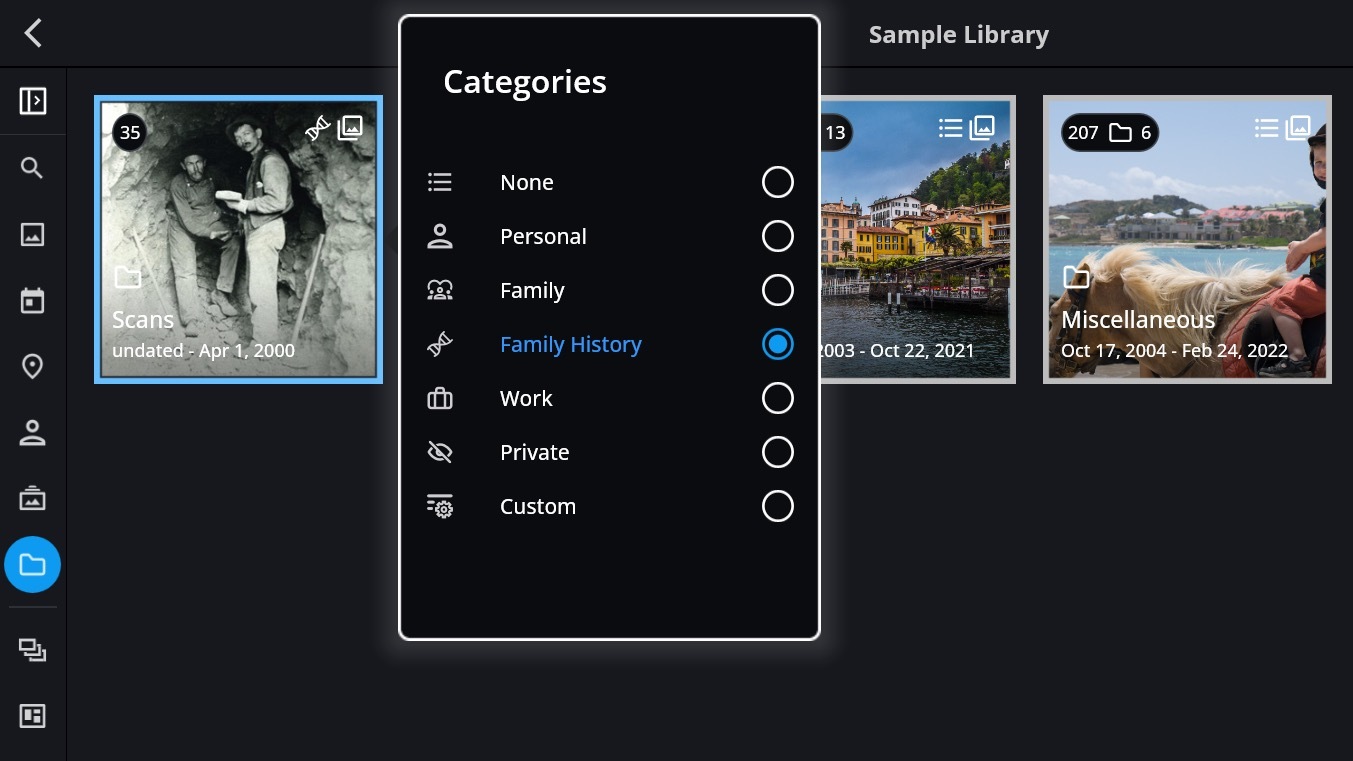This screenshot has width=1353, height=761.
Task: Choose the Custom category option
Action: tap(538, 506)
